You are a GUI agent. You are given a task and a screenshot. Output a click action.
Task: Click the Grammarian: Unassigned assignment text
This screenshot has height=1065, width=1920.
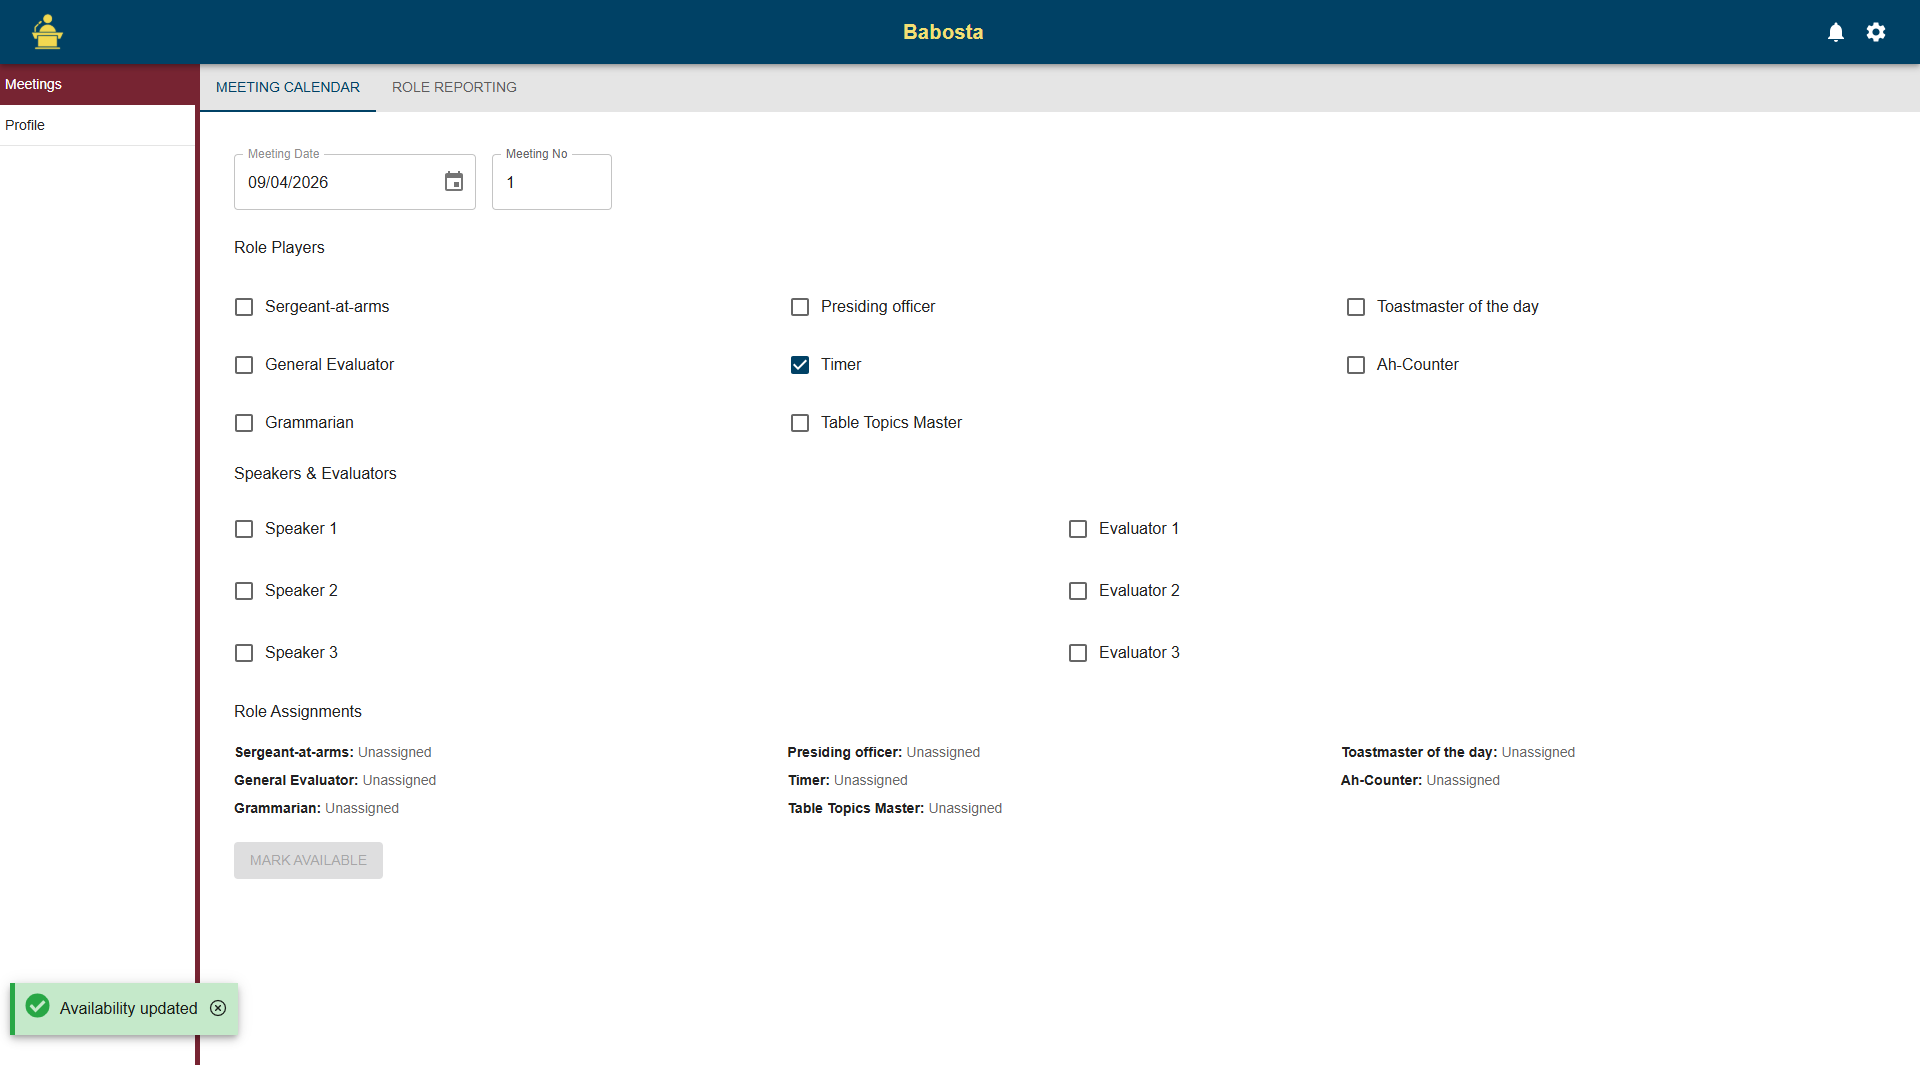316,808
